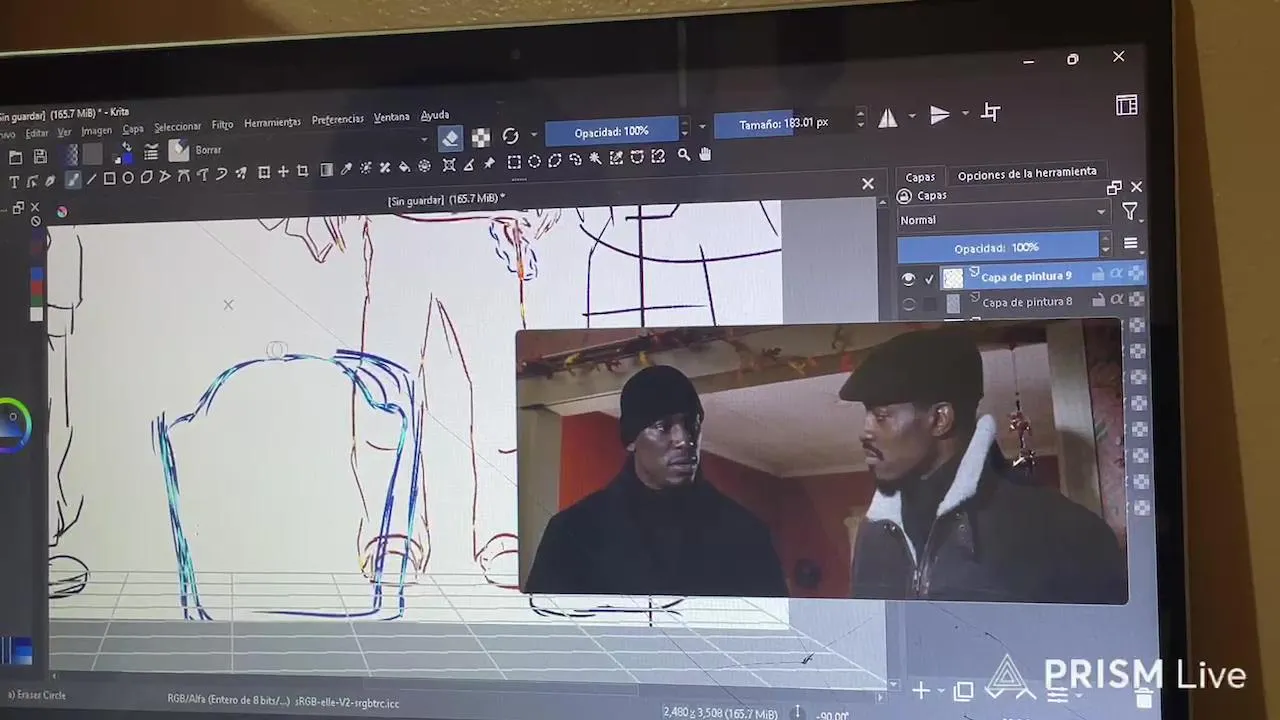Image resolution: width=1280 pixels, height=720 pixels.
Task: Toggle lock on Capa de pintura 9
Action: (1098, 274)
